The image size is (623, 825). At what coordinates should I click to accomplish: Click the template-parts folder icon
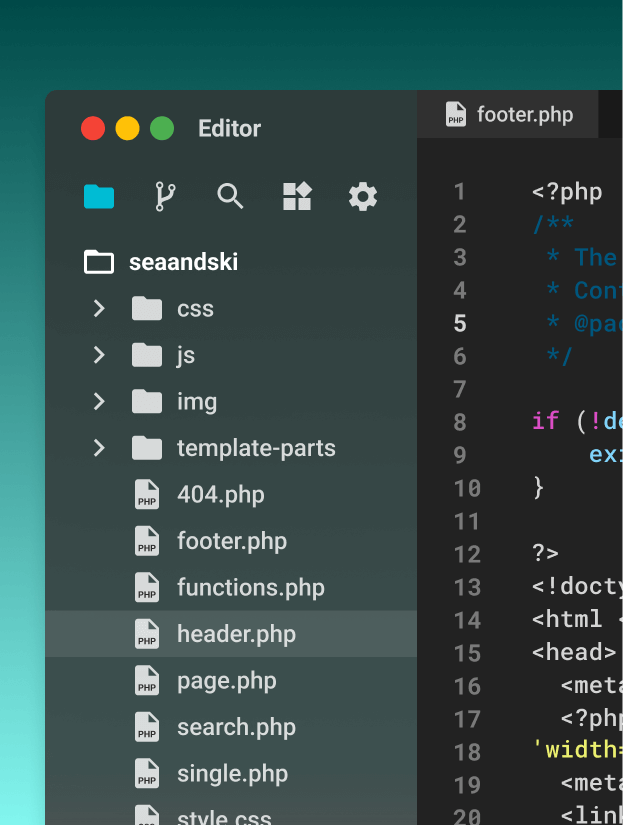click(x=147, y=448)
